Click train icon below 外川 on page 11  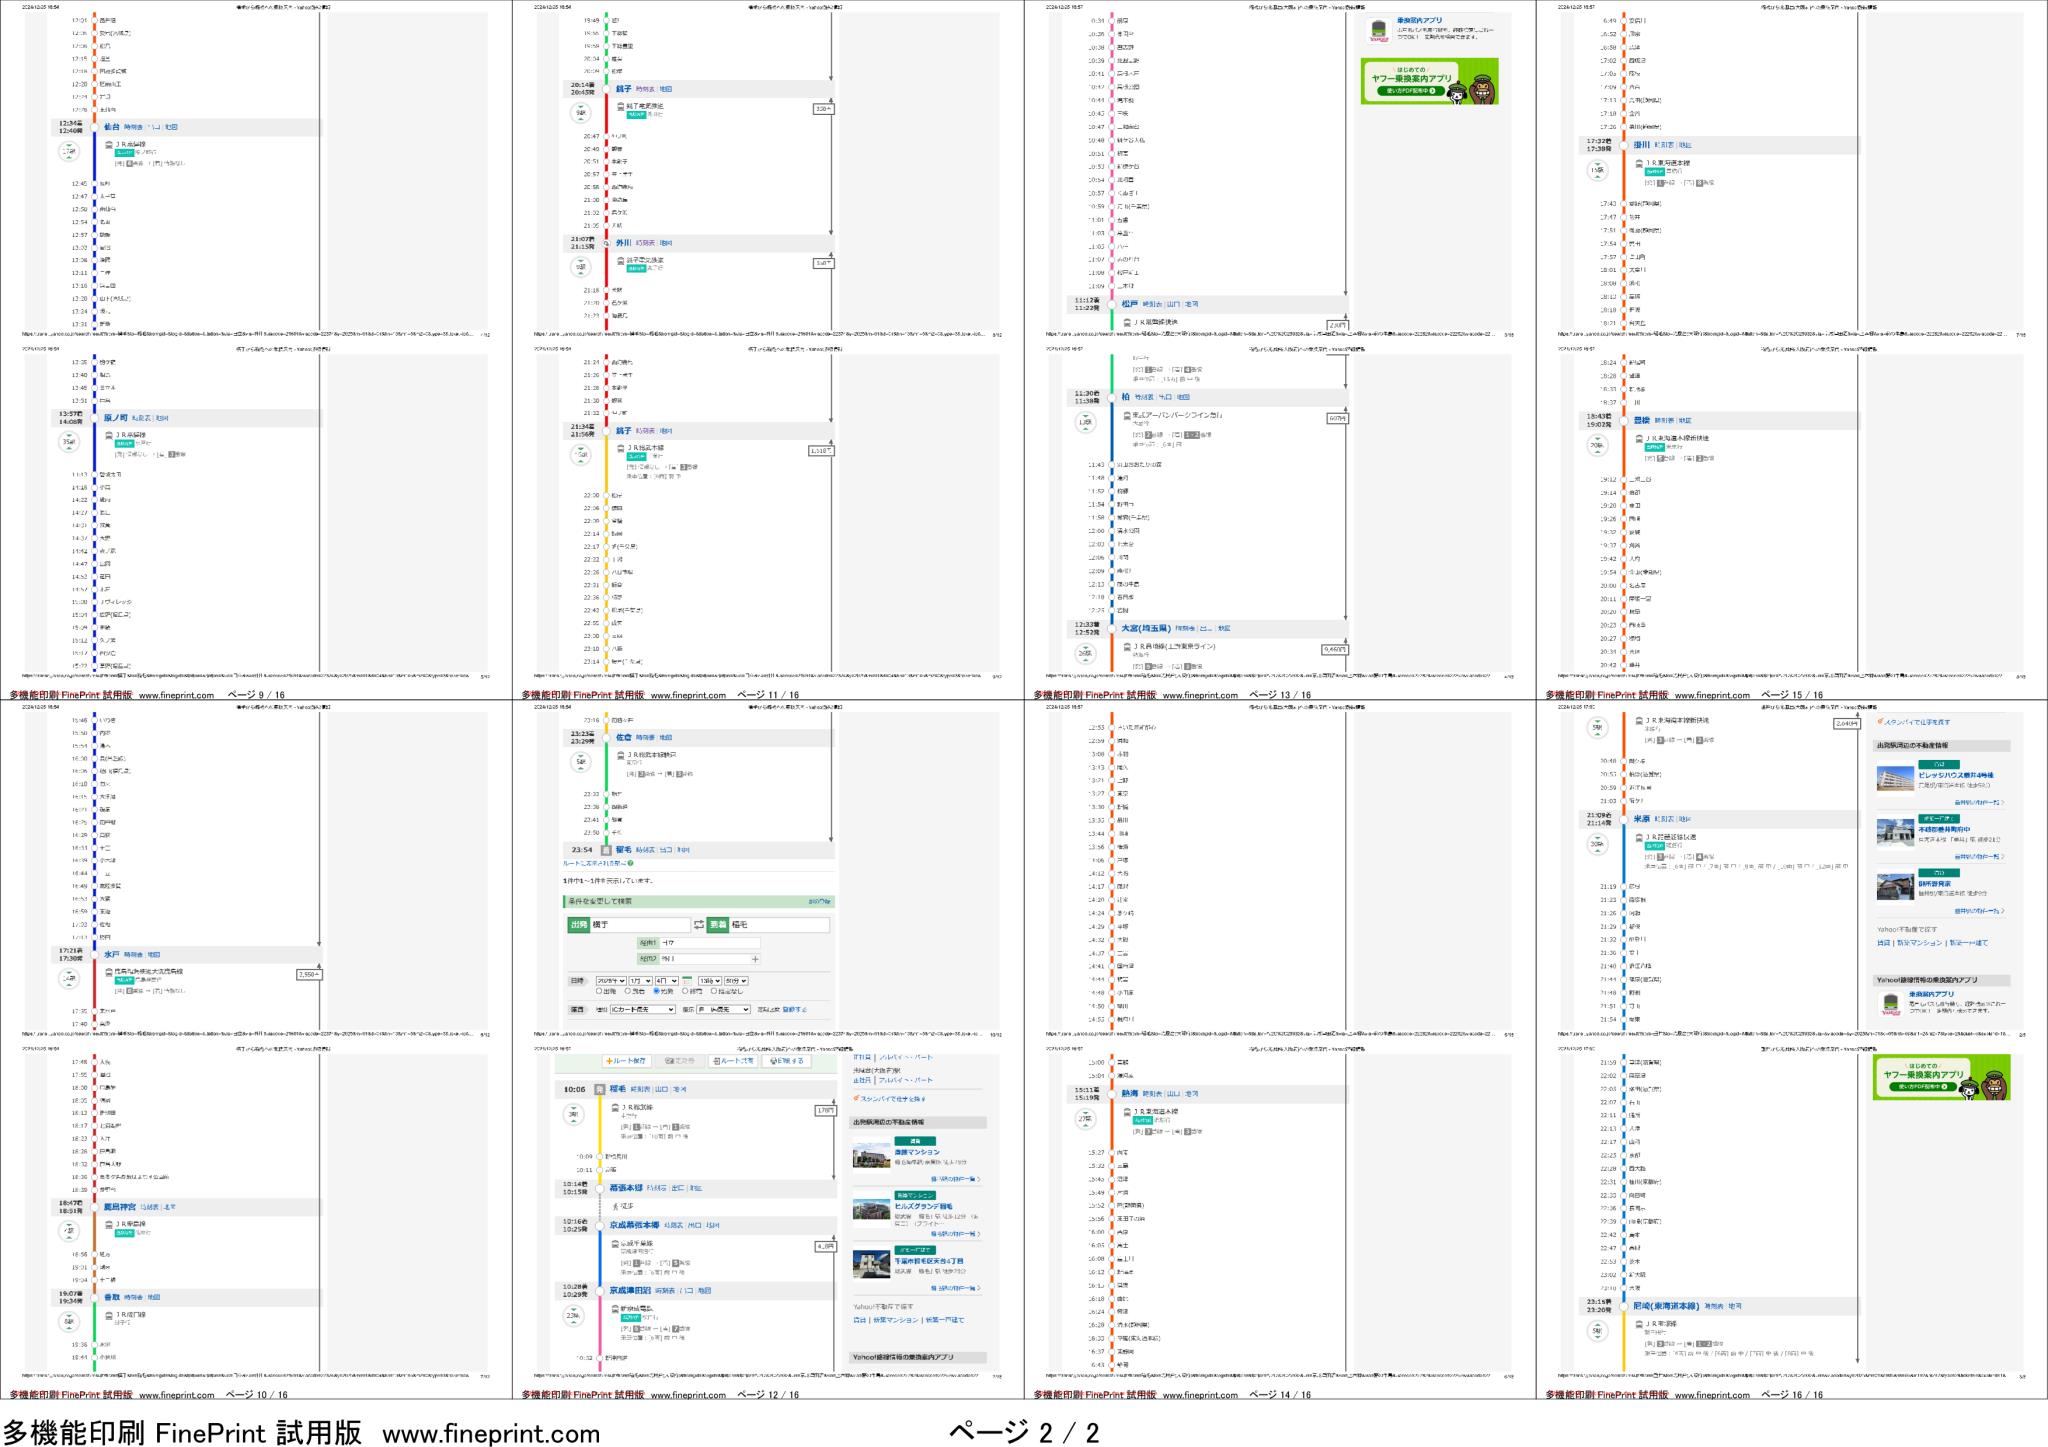point(621,260)
